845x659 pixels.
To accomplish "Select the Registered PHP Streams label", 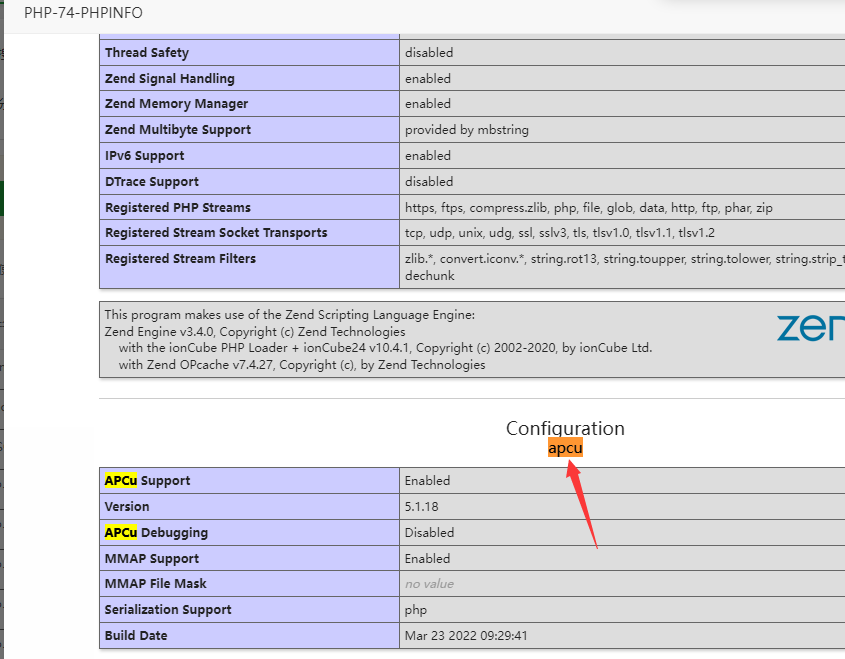I will [178, 207].
